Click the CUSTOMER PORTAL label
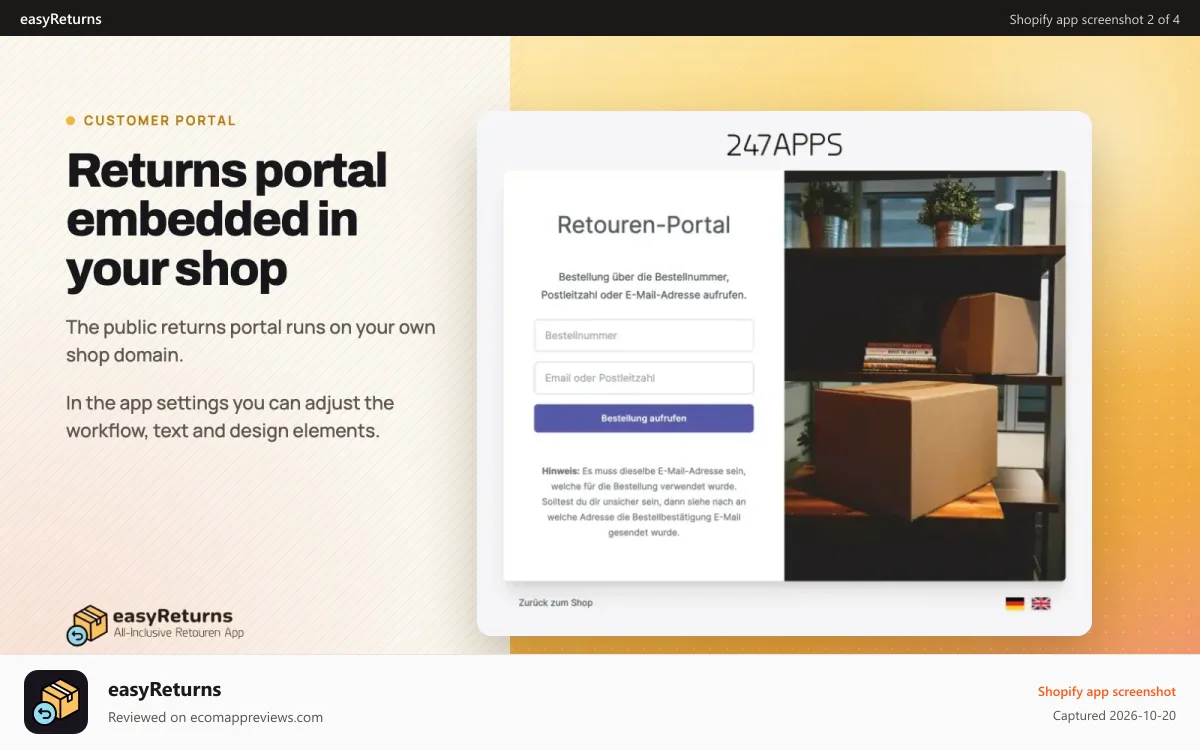Image resolution: width=1200 pixels, height=750 pixels. click(160, 121)
